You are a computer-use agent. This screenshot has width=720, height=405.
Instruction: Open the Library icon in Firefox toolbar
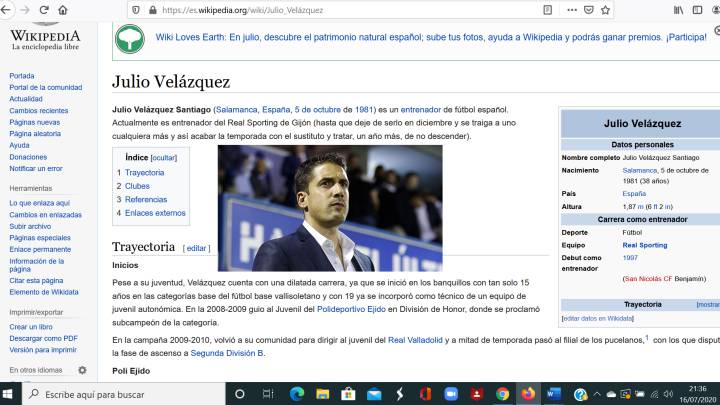tap(678, 10)
